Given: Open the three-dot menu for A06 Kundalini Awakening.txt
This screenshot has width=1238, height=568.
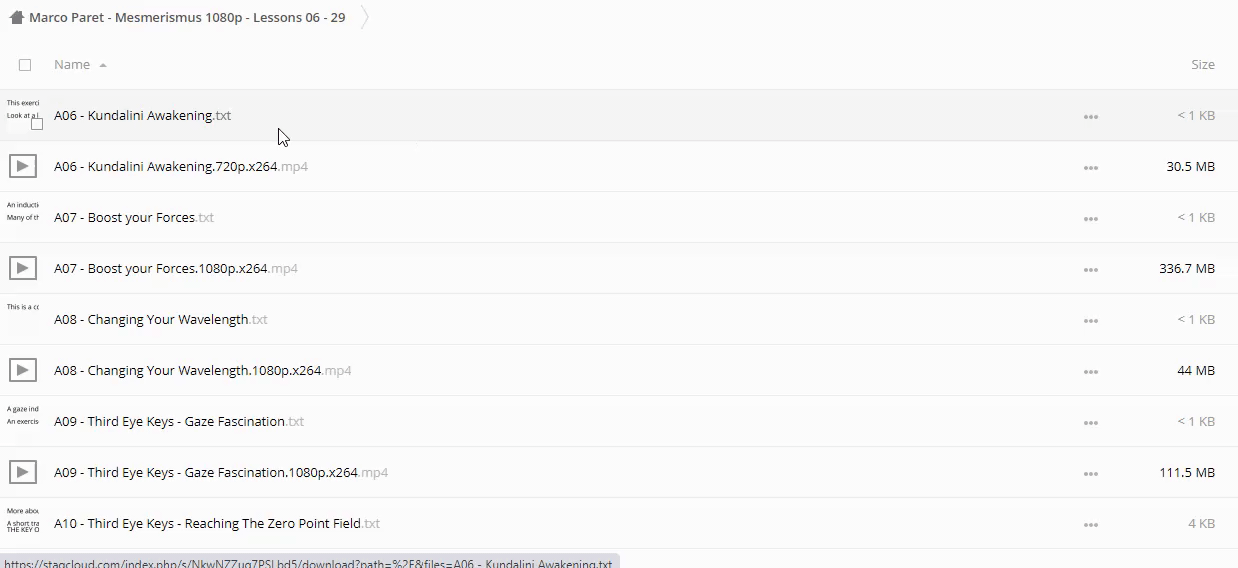Looking at the screenshot, I should click(x=1090, y=117).
